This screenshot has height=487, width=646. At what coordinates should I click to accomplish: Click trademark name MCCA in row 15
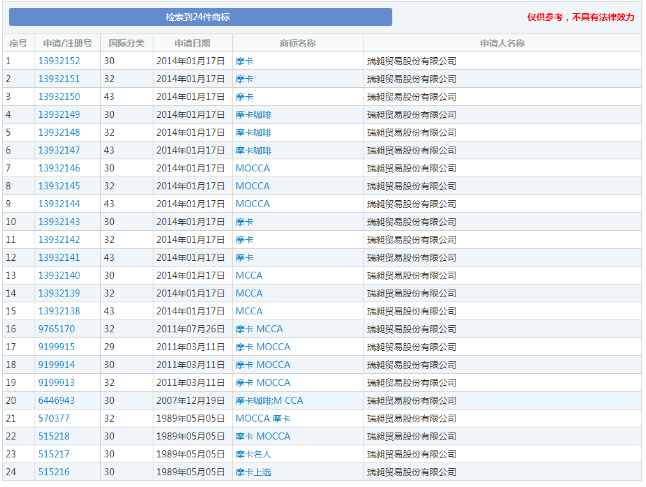click(249, 311)
